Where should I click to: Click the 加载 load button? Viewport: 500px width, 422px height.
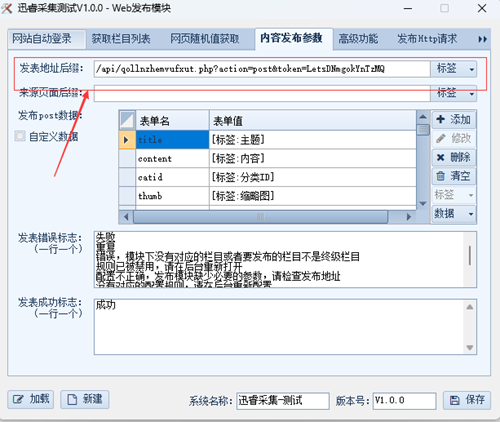coord(31,399)
